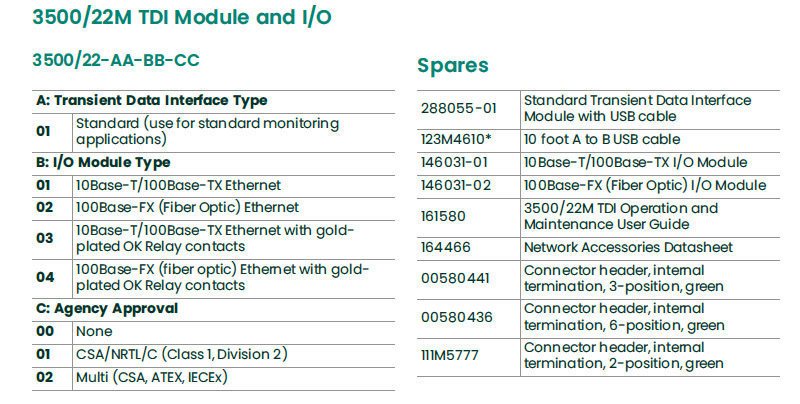Select spare part number 146031-01
800x404 pixels.
[x=461, y=162]
